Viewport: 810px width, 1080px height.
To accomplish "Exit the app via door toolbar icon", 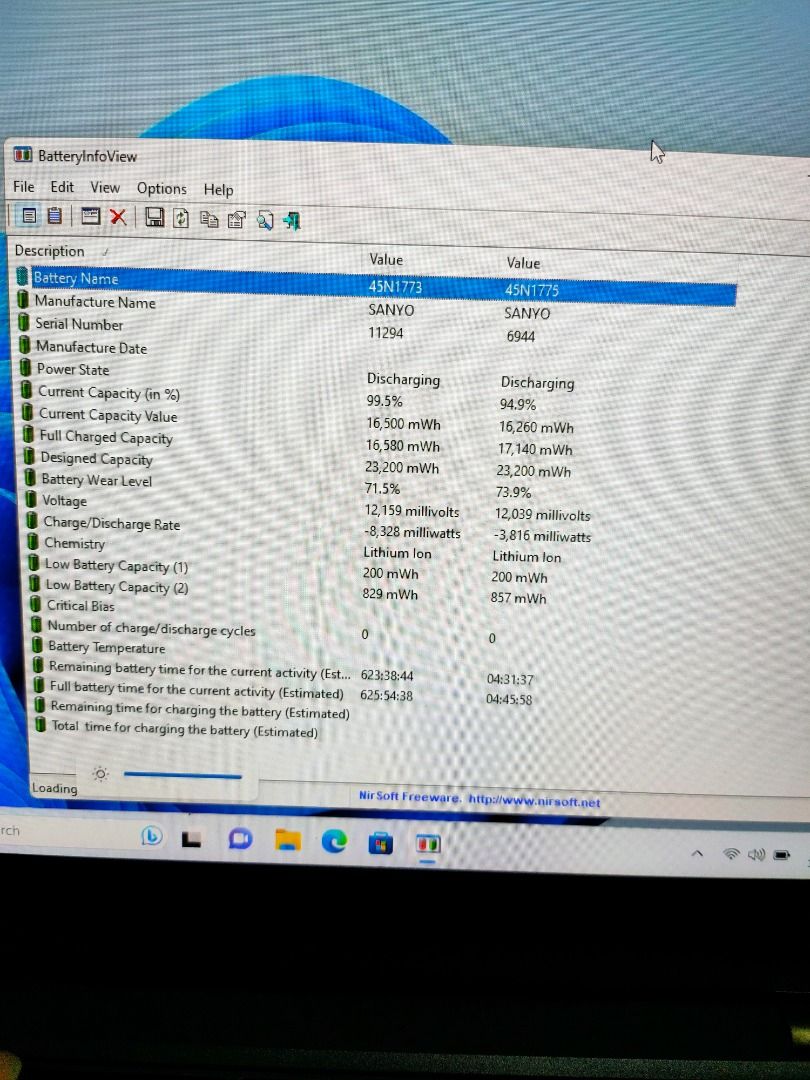I will 291,218.
